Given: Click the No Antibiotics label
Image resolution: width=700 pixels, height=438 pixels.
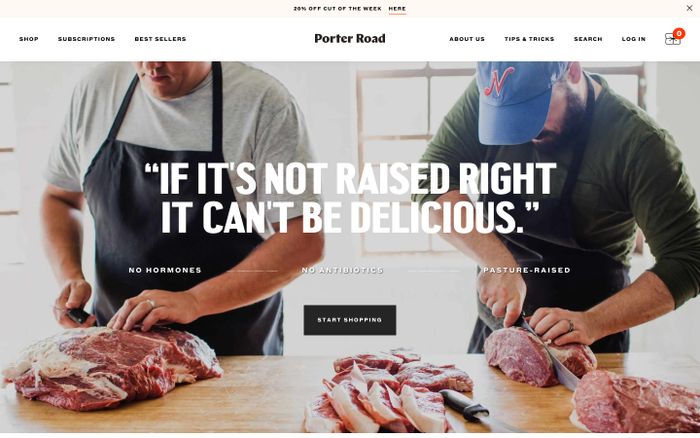Looking at the screenshot, I should [x=343, y=270].
